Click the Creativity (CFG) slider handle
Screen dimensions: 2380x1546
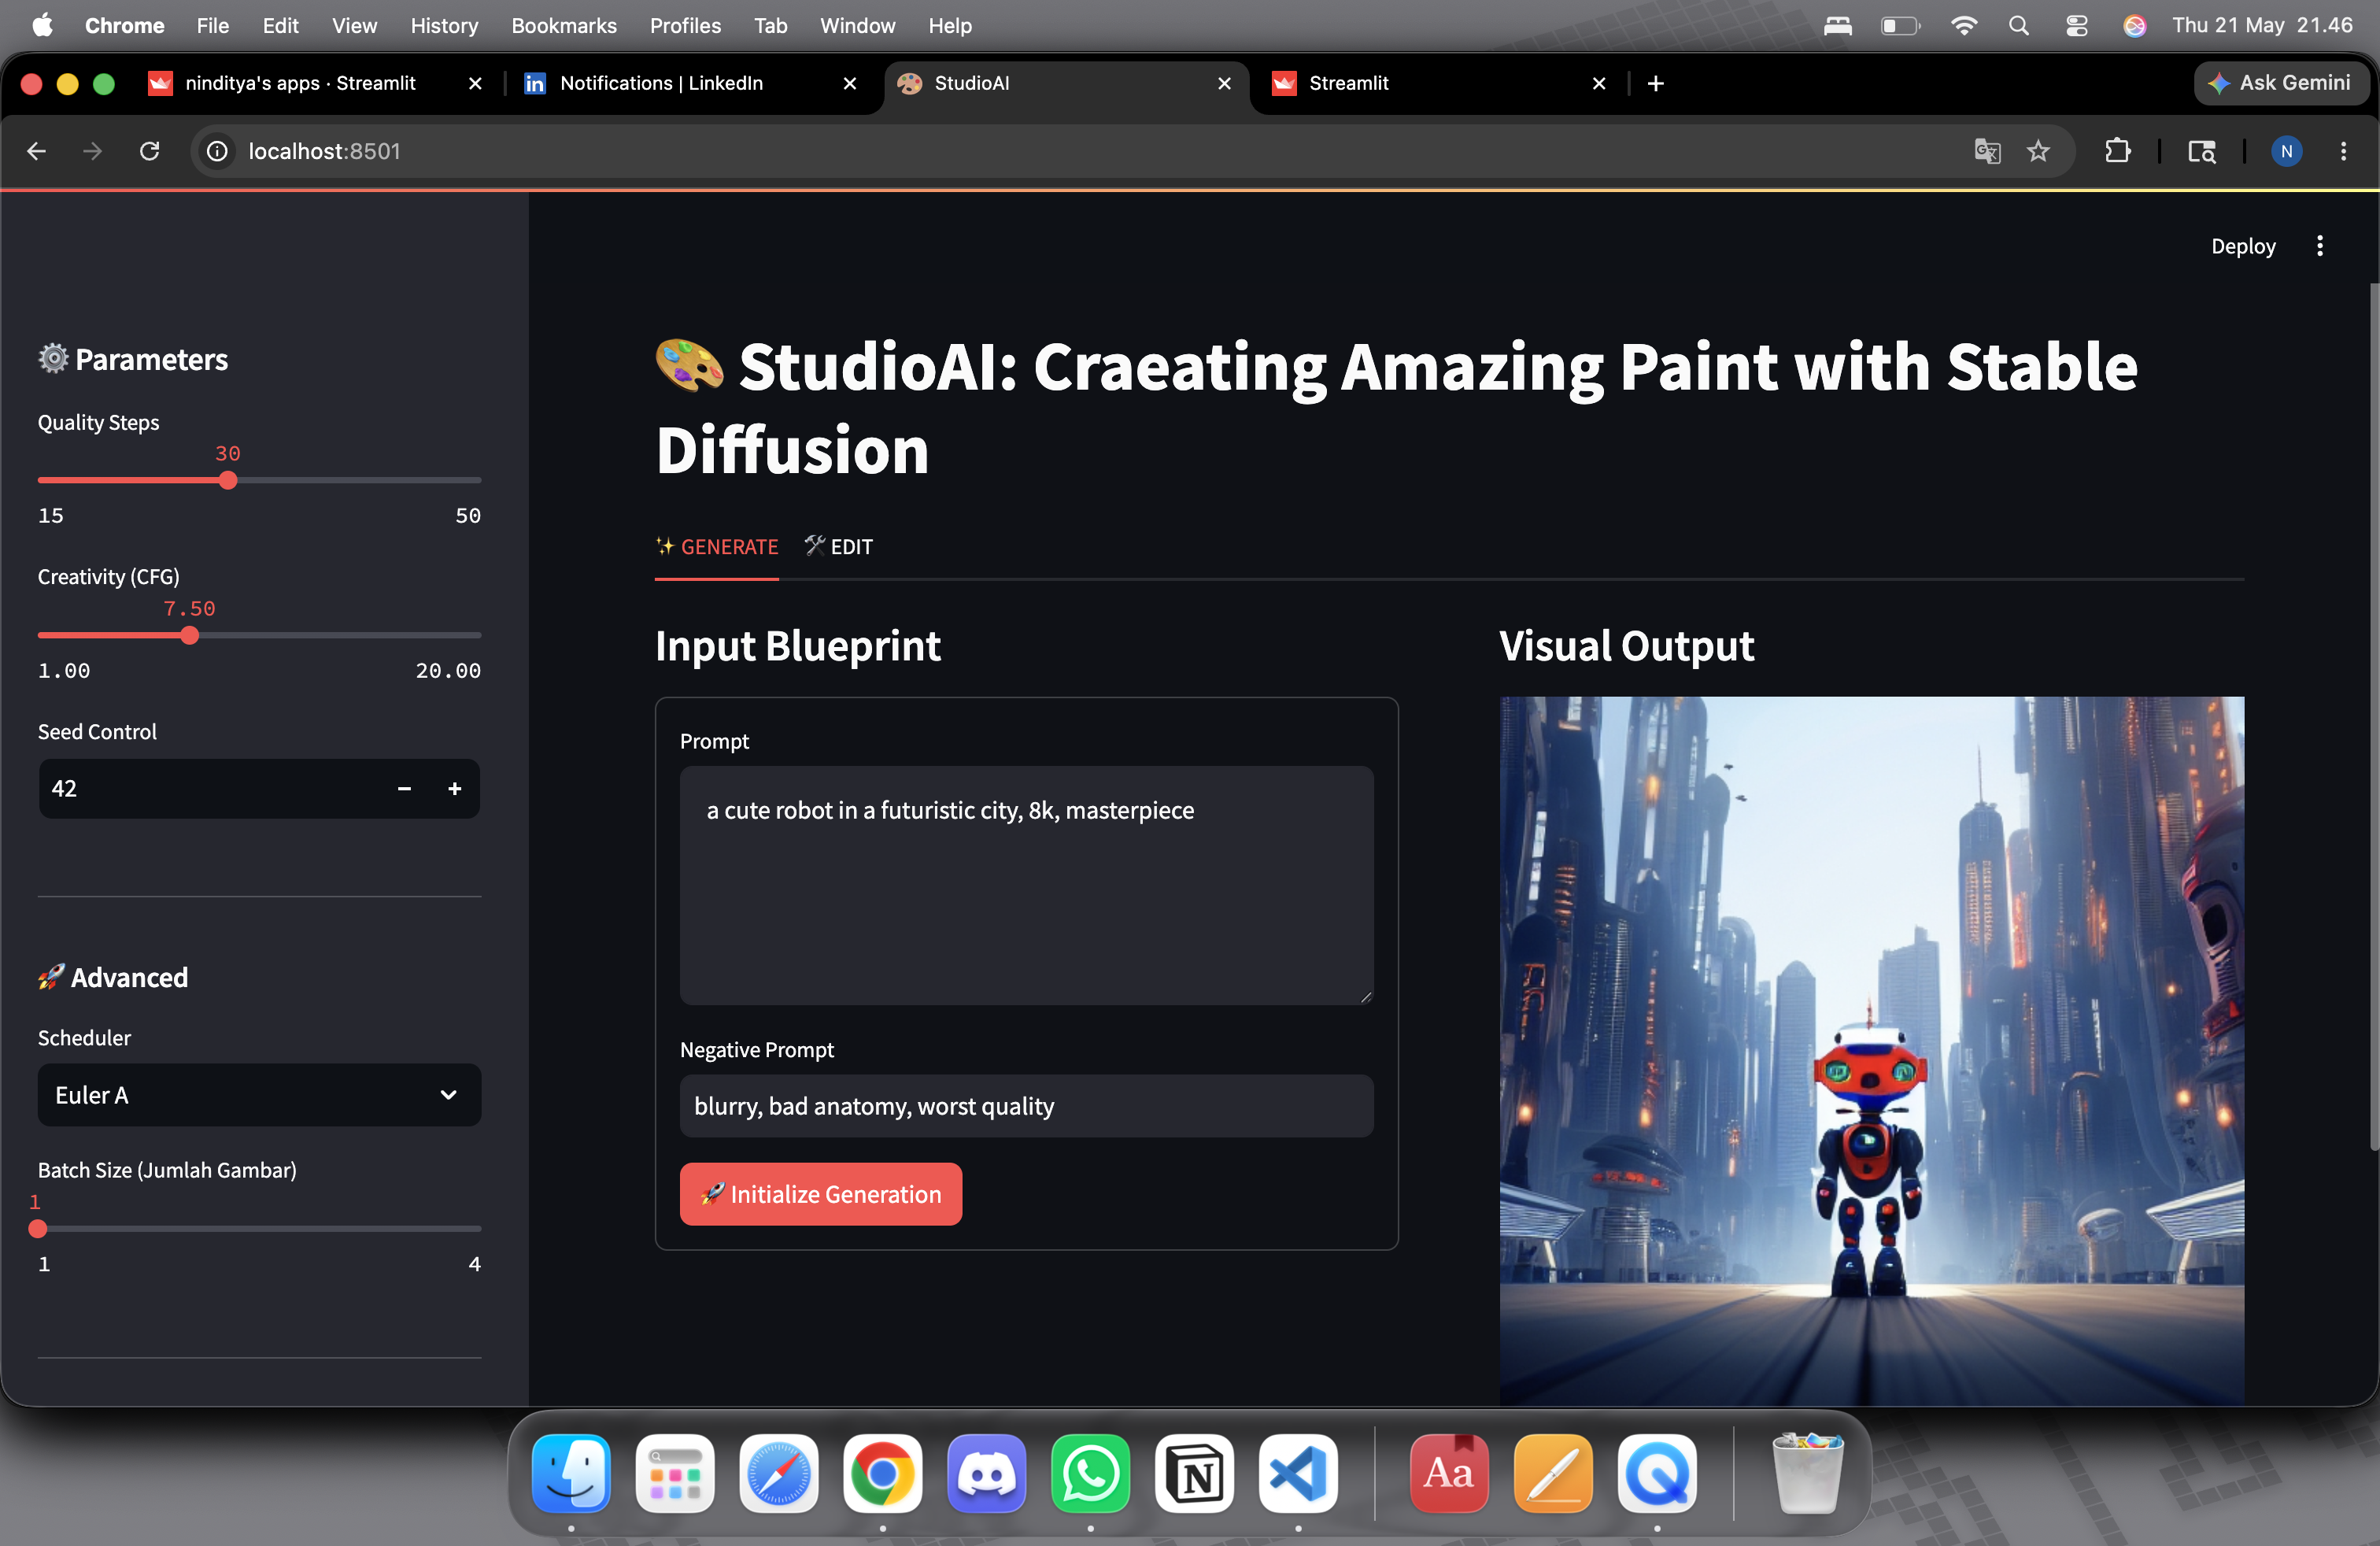[x=189, y=636]
